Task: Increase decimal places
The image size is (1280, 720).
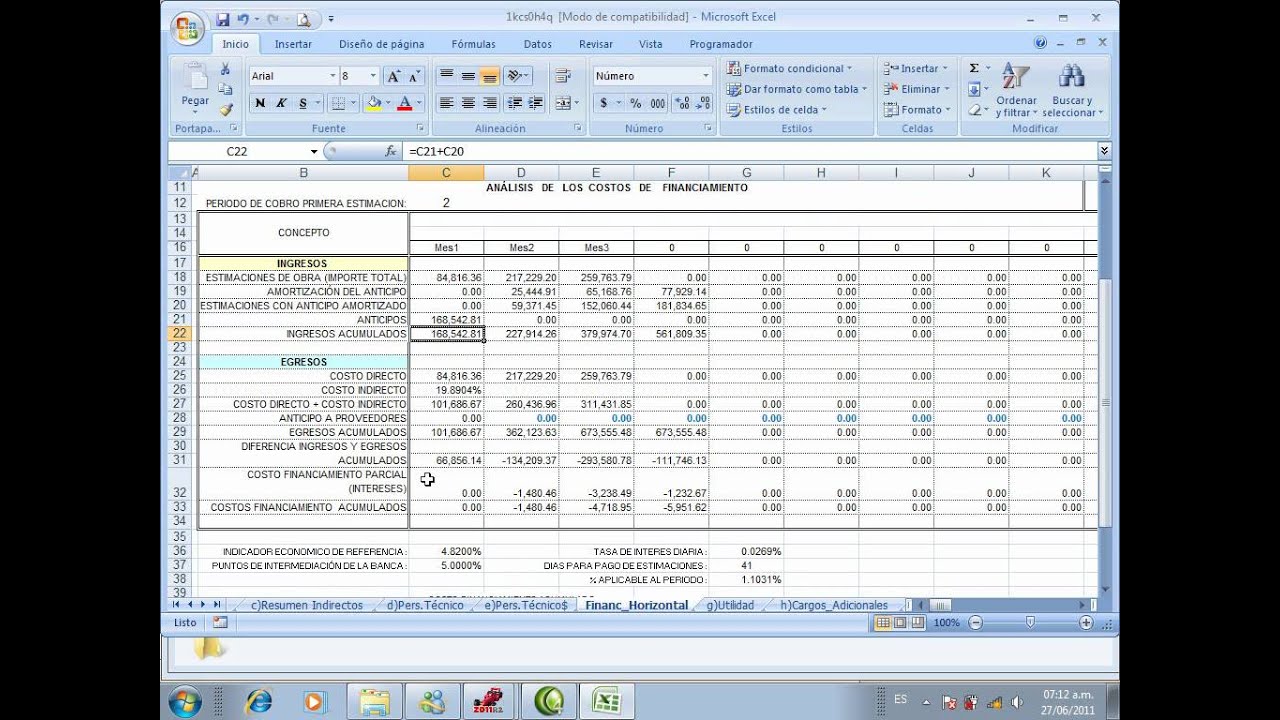Action: (681, 103)
